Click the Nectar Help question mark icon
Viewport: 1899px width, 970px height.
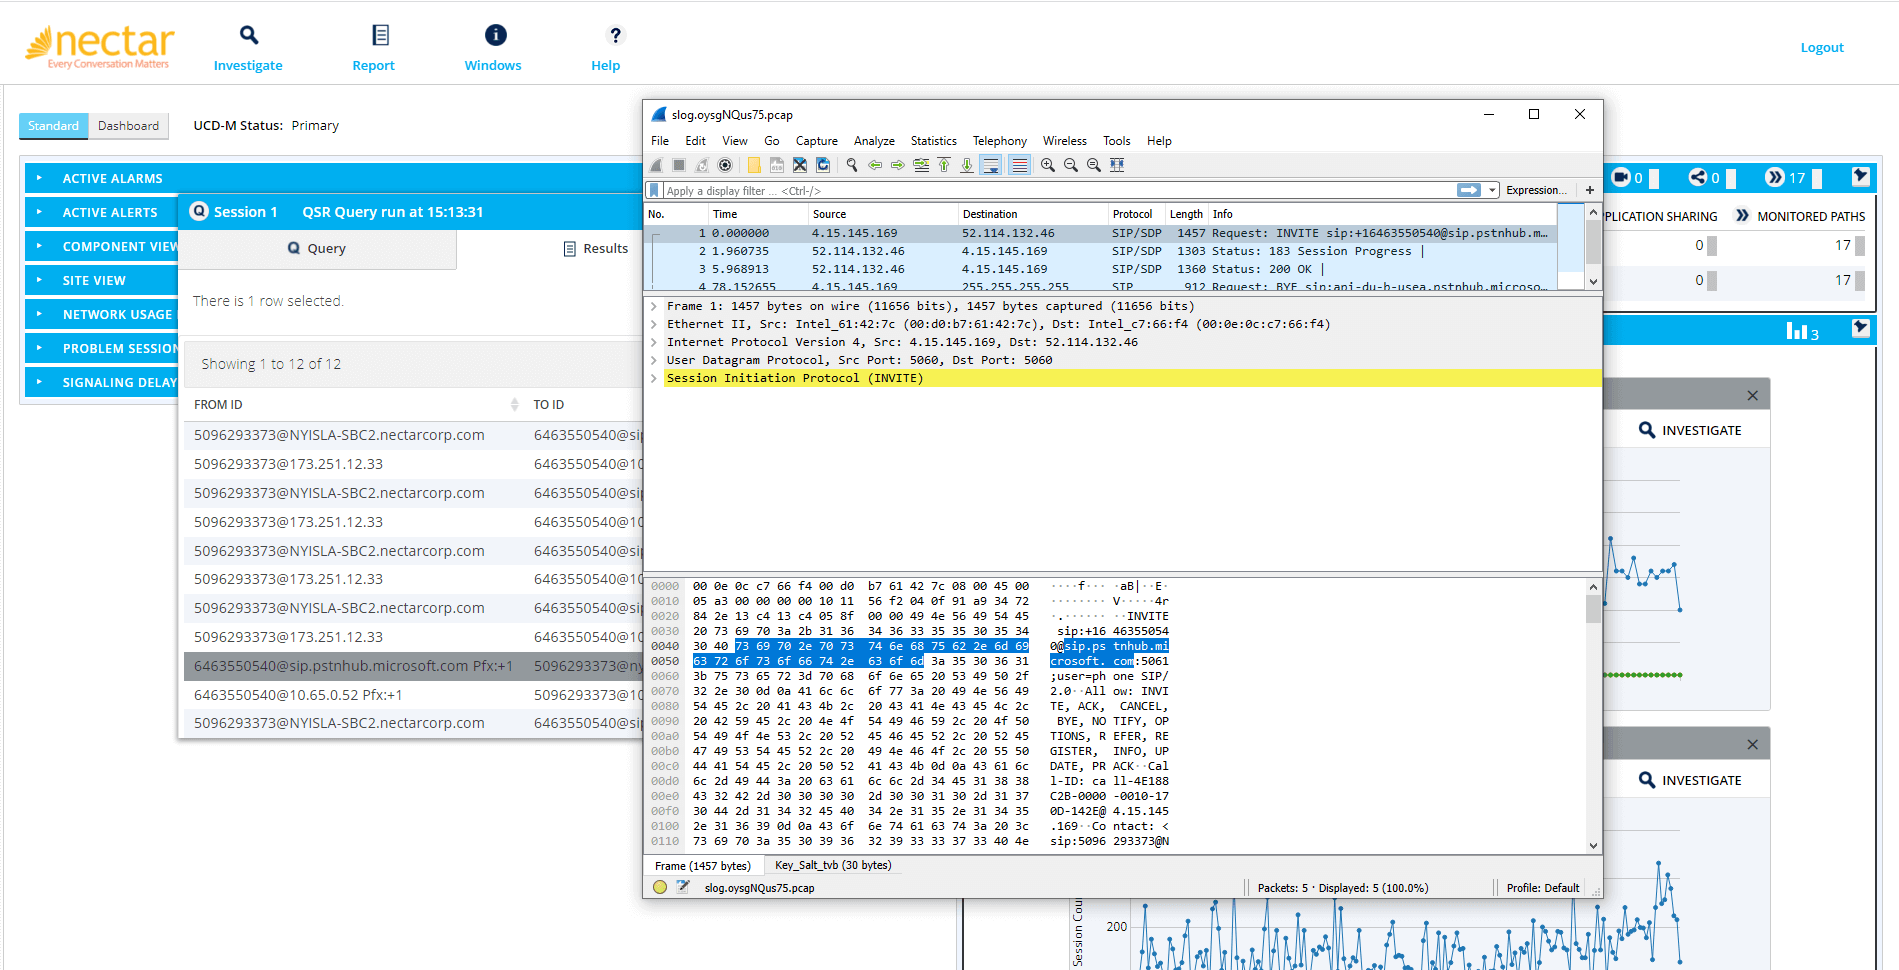615,35
